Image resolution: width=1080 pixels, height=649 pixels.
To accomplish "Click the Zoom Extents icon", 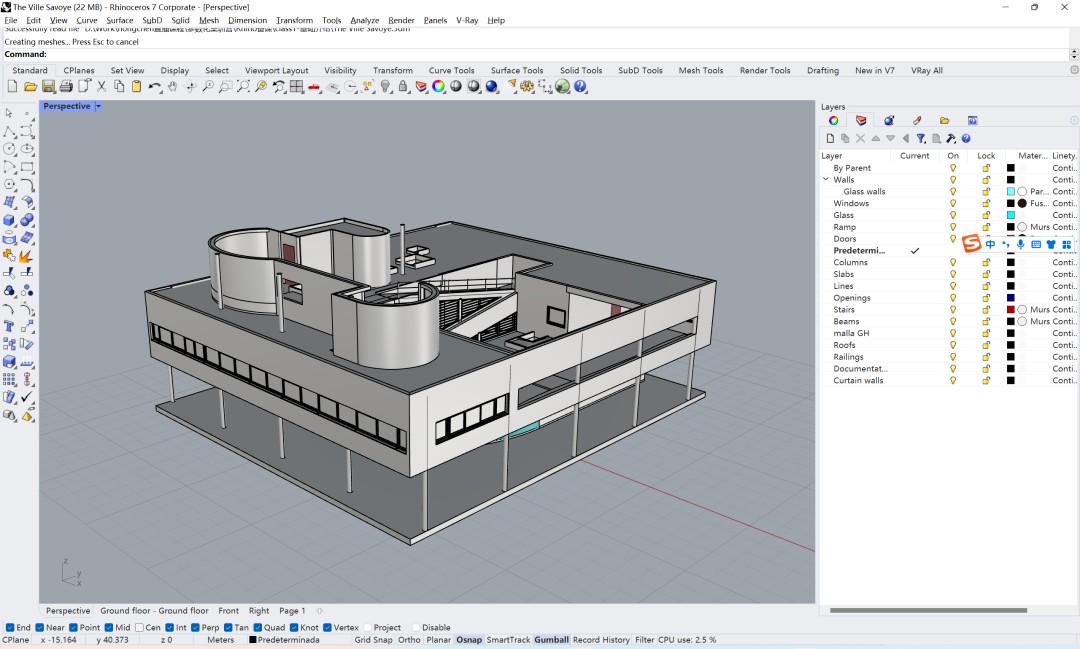I will 243,86.
